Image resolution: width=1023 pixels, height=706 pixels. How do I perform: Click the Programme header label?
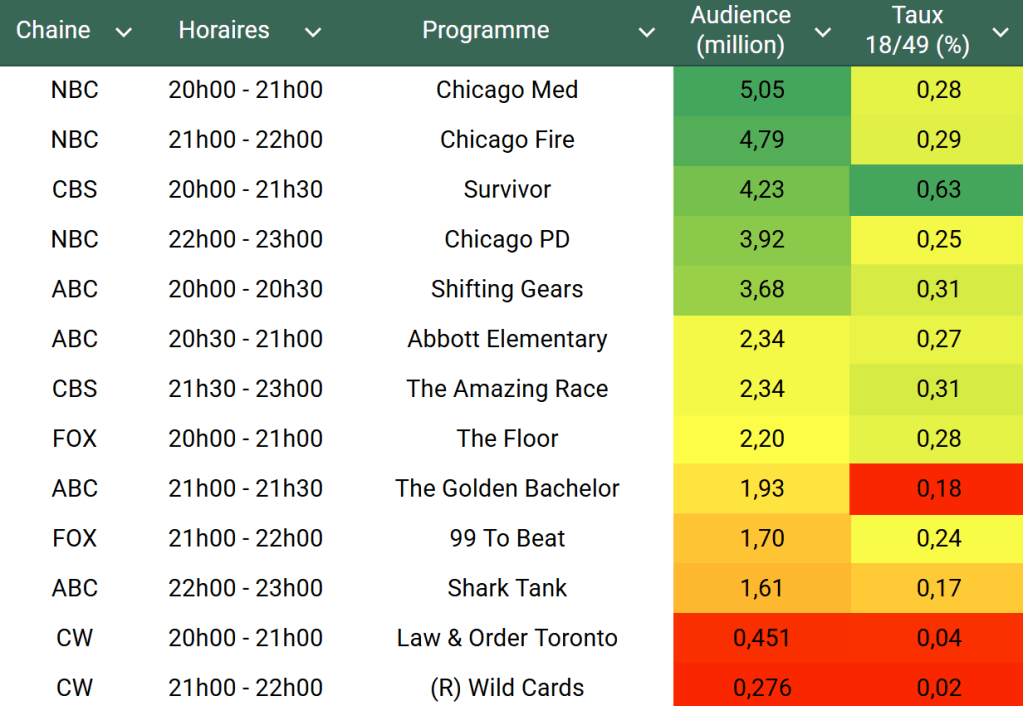pos(485,30)
